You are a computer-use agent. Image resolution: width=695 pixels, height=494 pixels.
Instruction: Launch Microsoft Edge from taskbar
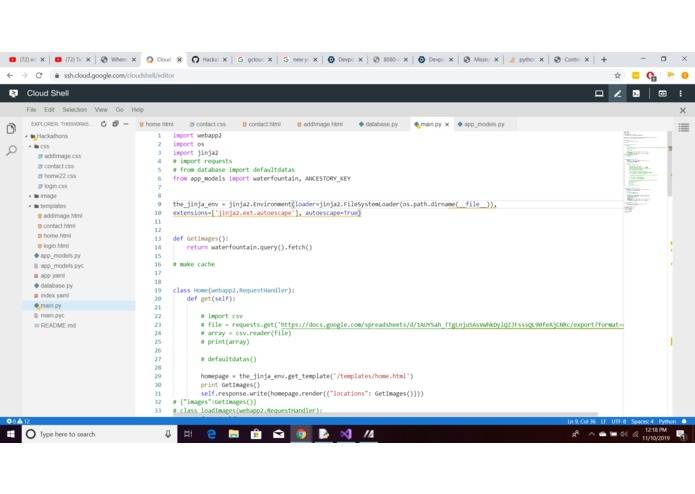coord(211,434)
